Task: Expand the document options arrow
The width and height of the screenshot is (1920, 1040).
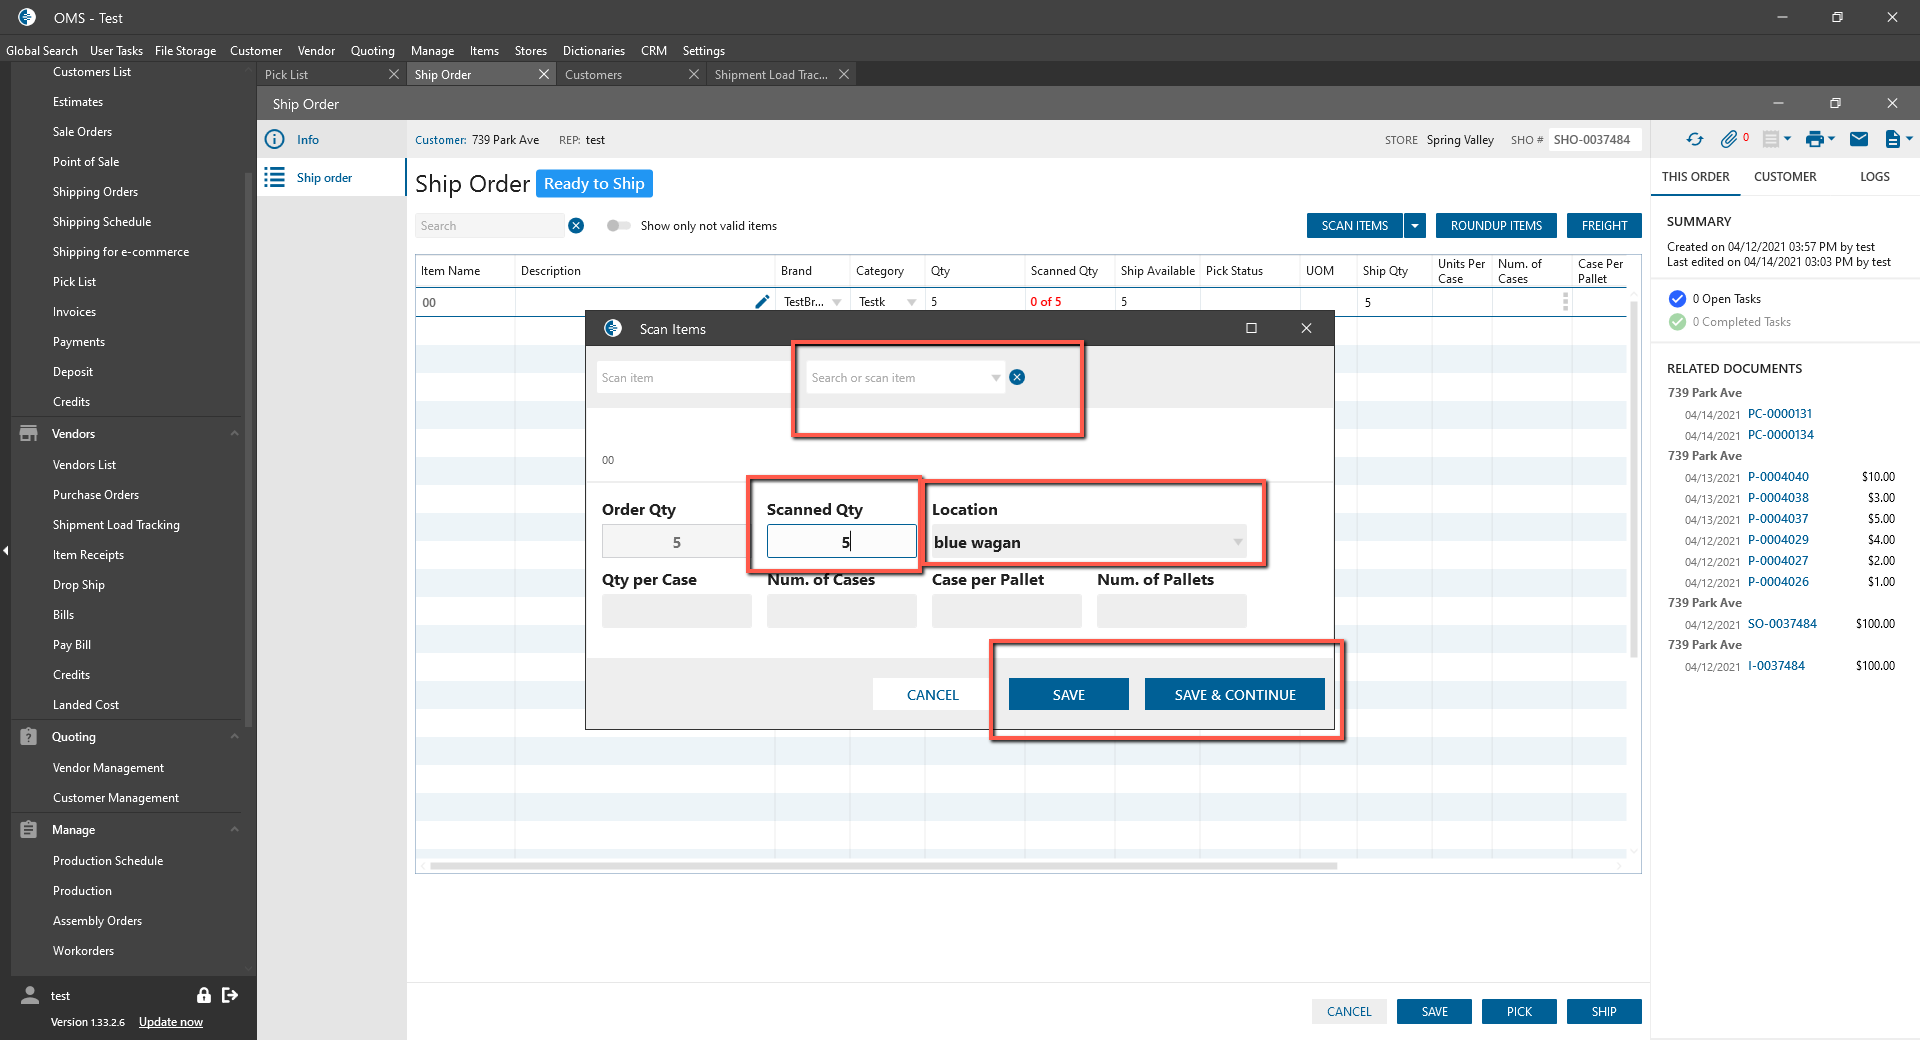Action: 1909,140
